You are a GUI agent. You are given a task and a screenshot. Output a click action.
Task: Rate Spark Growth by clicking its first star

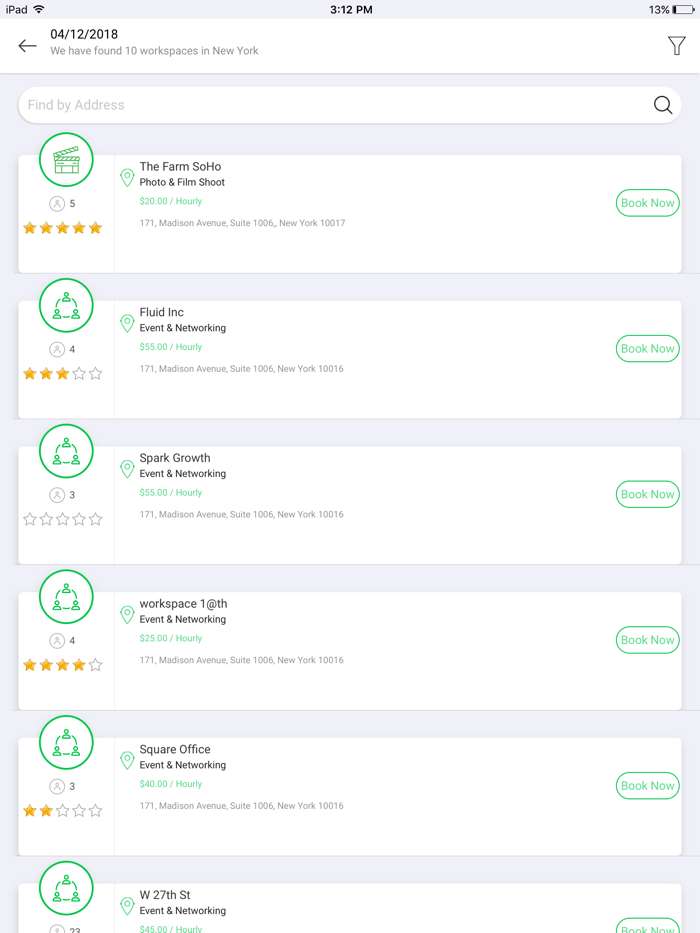[x=29, y=519]
